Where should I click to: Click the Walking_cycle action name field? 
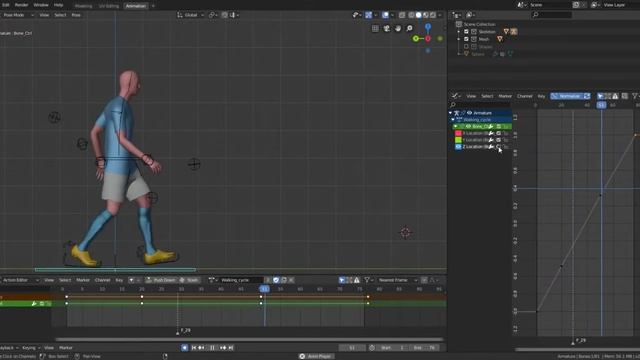pos(241,280)
